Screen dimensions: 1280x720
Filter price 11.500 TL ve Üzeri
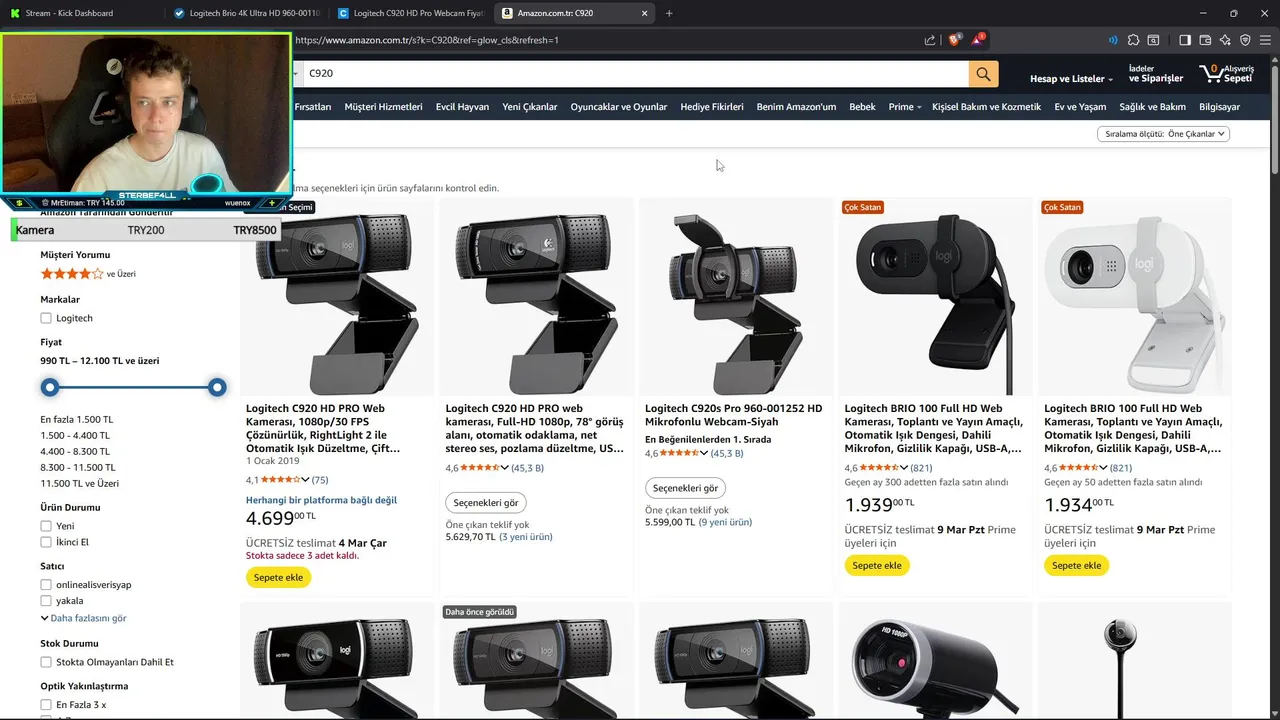coord(80,484)
